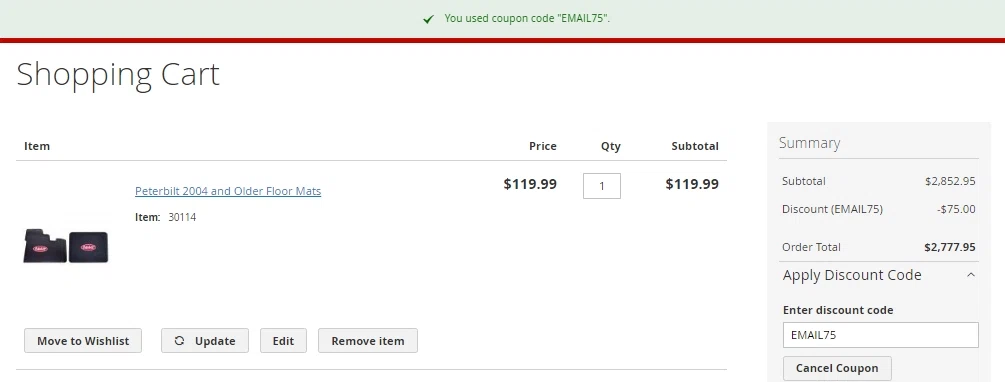Click the coupon code EMAIL75 confirmation message
Viewport: 1005px width, 382px height.
pyautogui.click(x=527, y=19)
